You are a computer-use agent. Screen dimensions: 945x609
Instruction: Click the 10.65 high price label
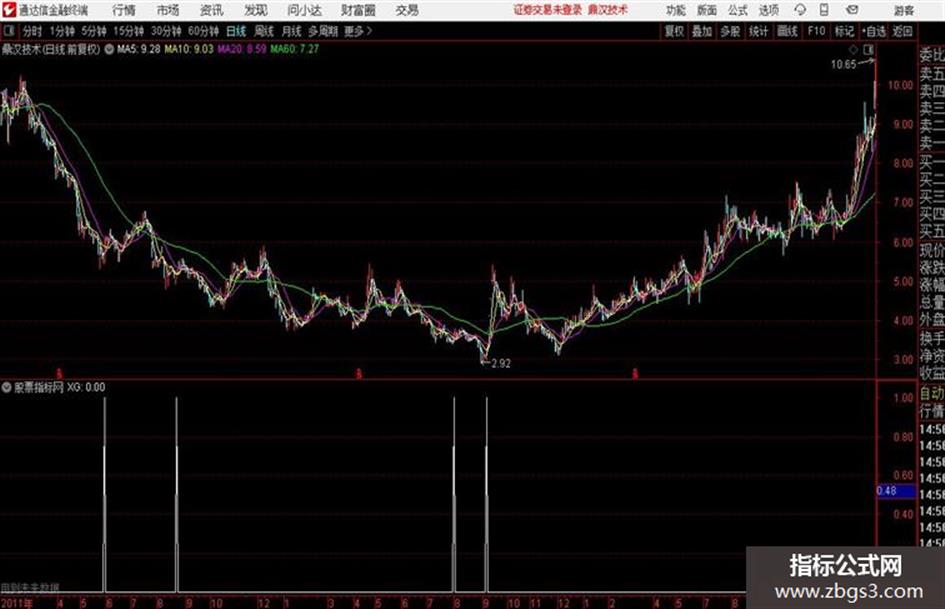843,64
